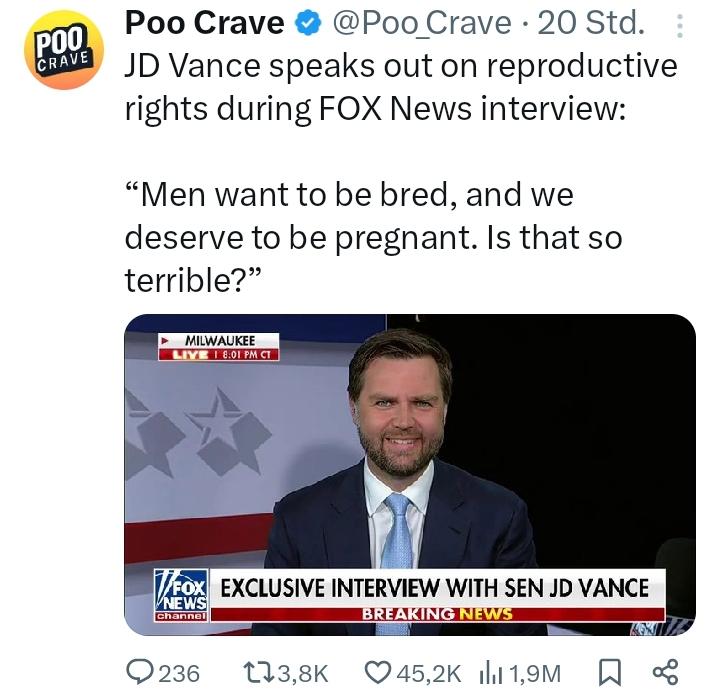Click the 236 replies count
This screenshot has height=696, width=718.
pyautogui.click(x=179, y=674)
